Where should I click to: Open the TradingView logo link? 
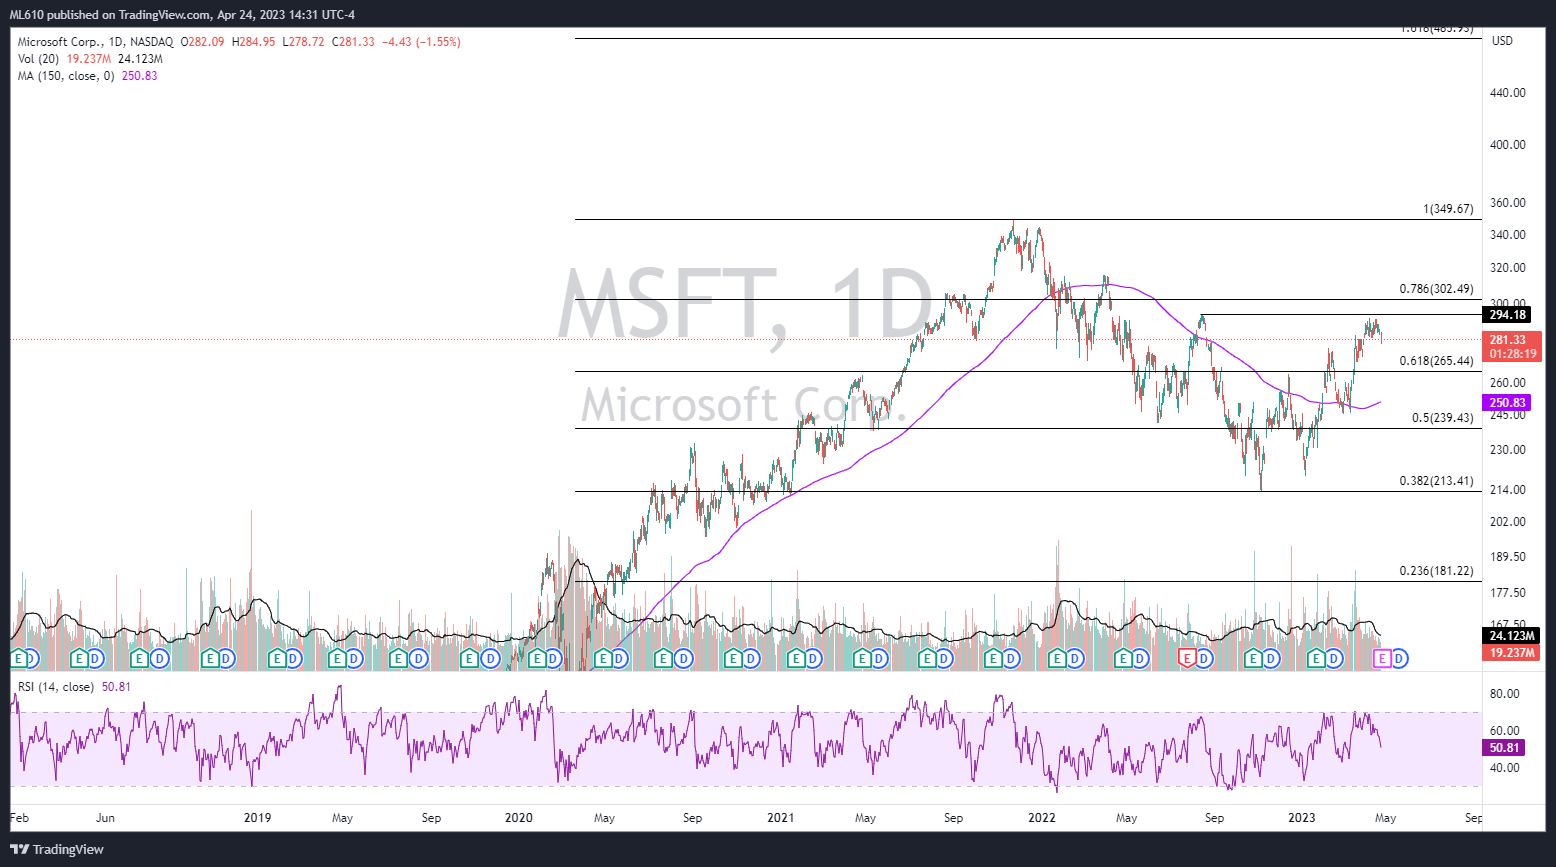[x=57, y=849]
